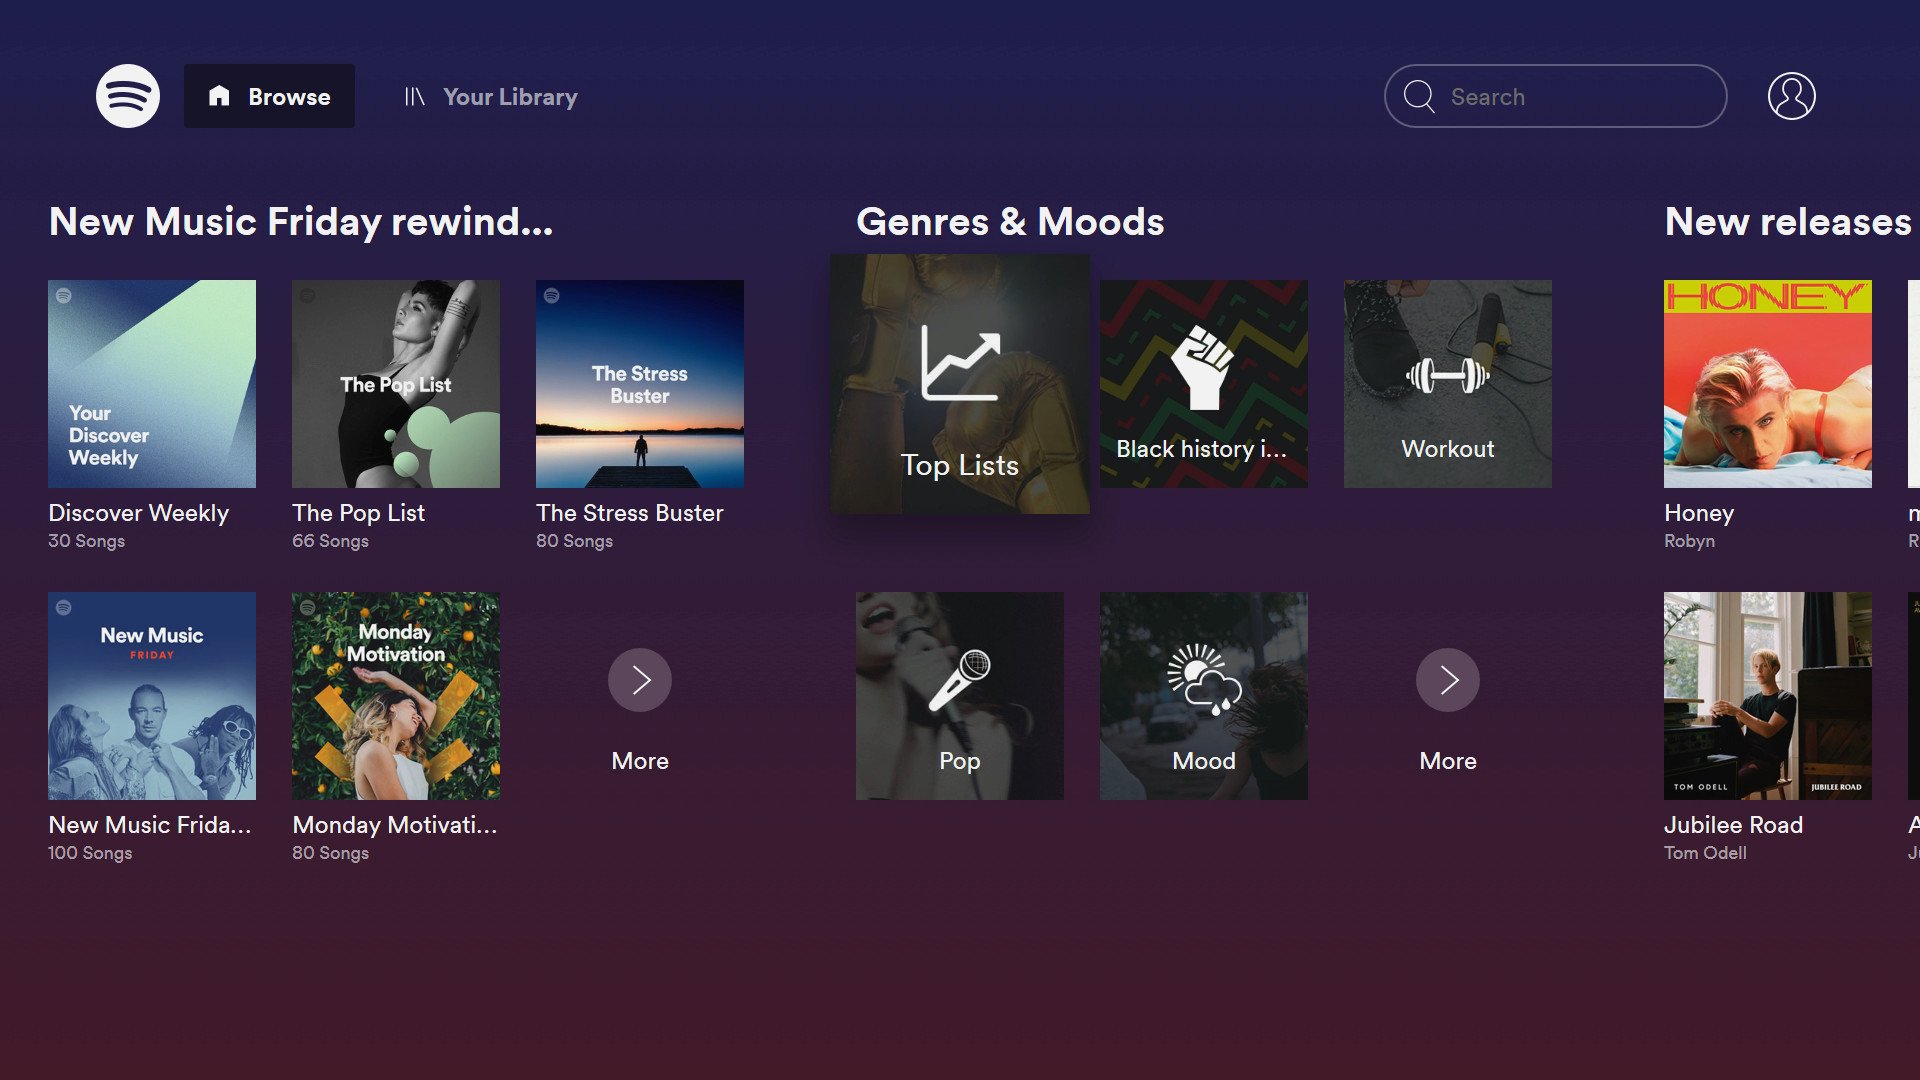
Task: Select the Pop microphone icon
Action: tap(959, 681)
